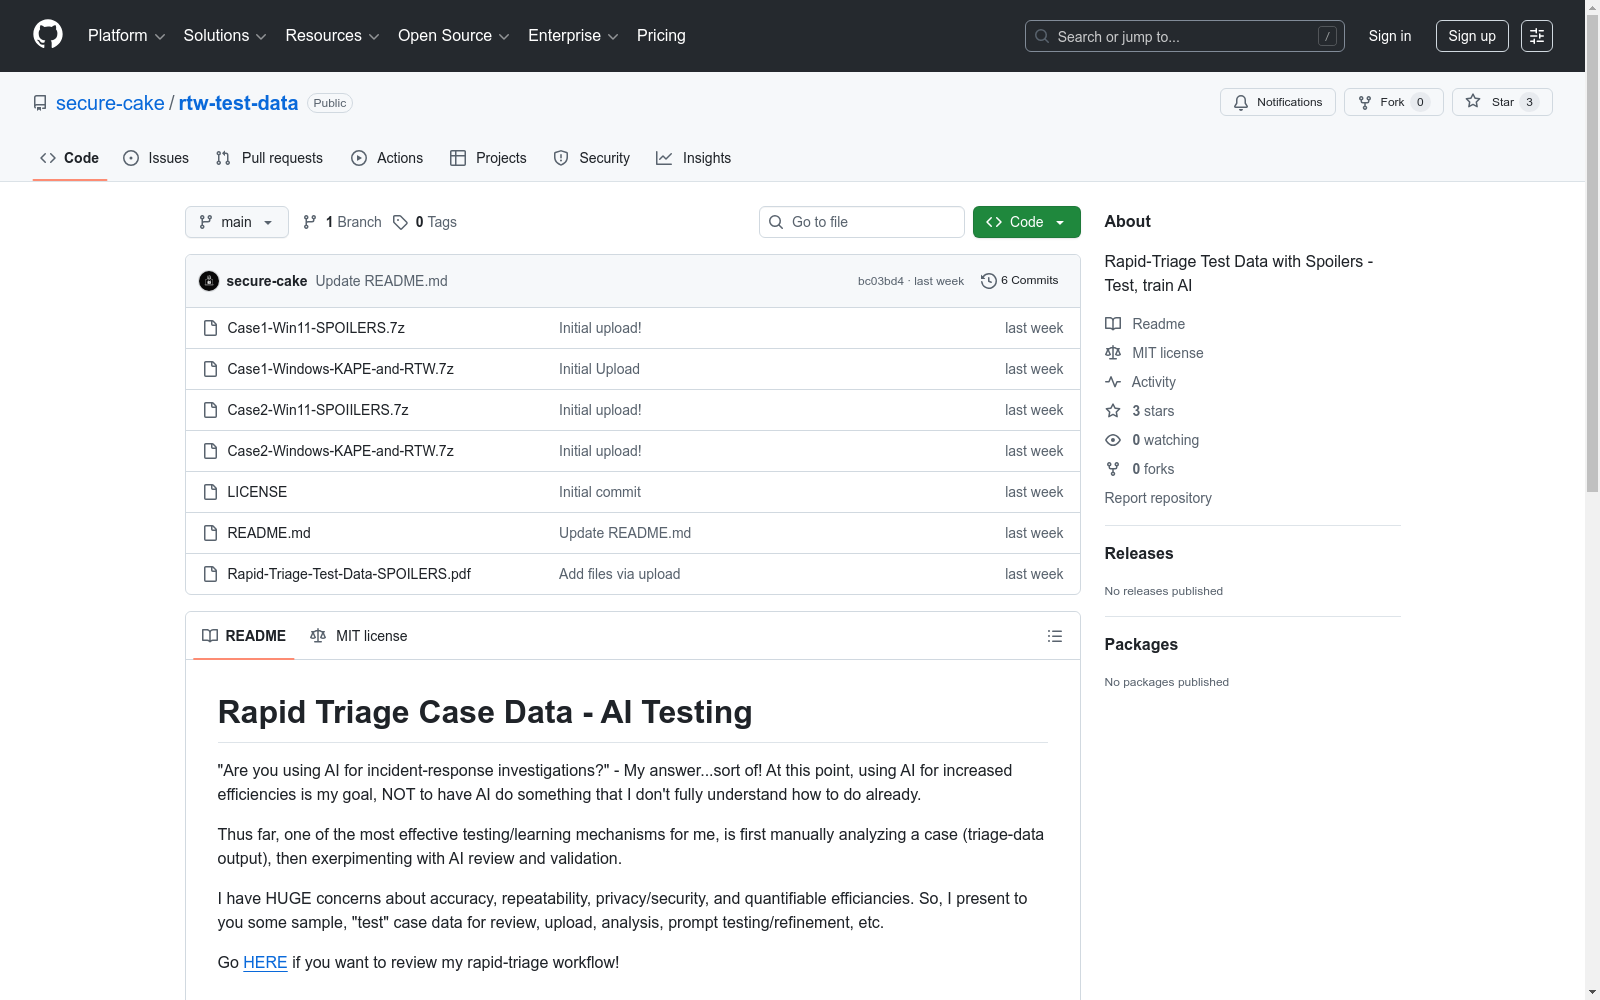This screenshot has height=1000, width=1600.
Task: Open the green Code dropdown button
Action: pos(1027,222)
